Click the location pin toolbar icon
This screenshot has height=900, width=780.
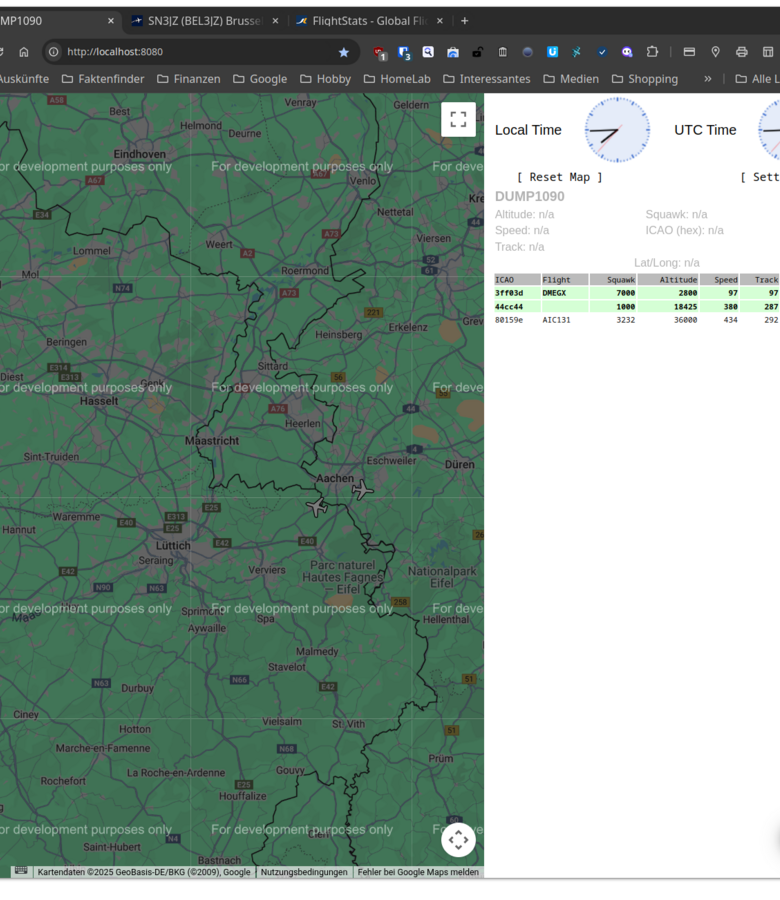point(715,52)
